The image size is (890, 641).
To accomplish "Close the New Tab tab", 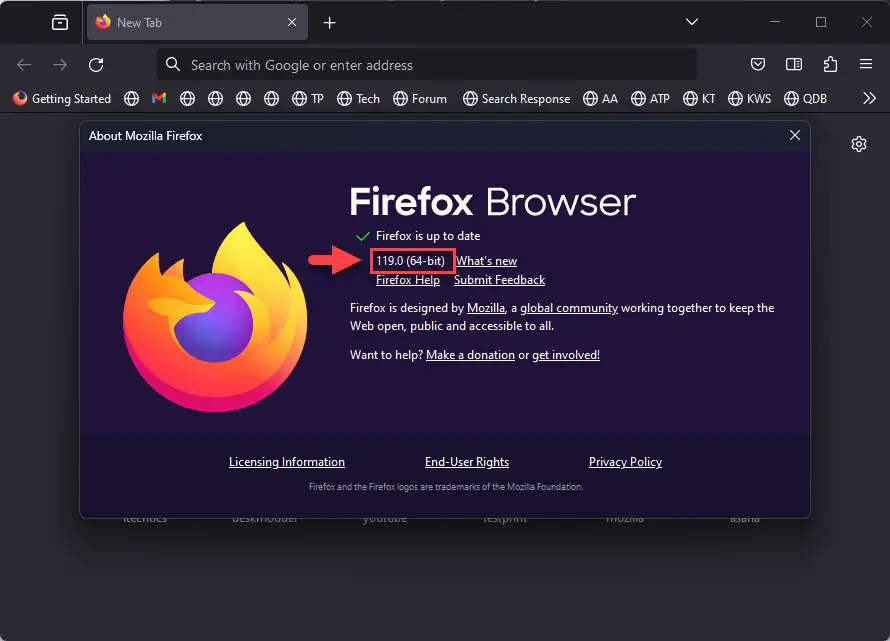I will (292, 22).
